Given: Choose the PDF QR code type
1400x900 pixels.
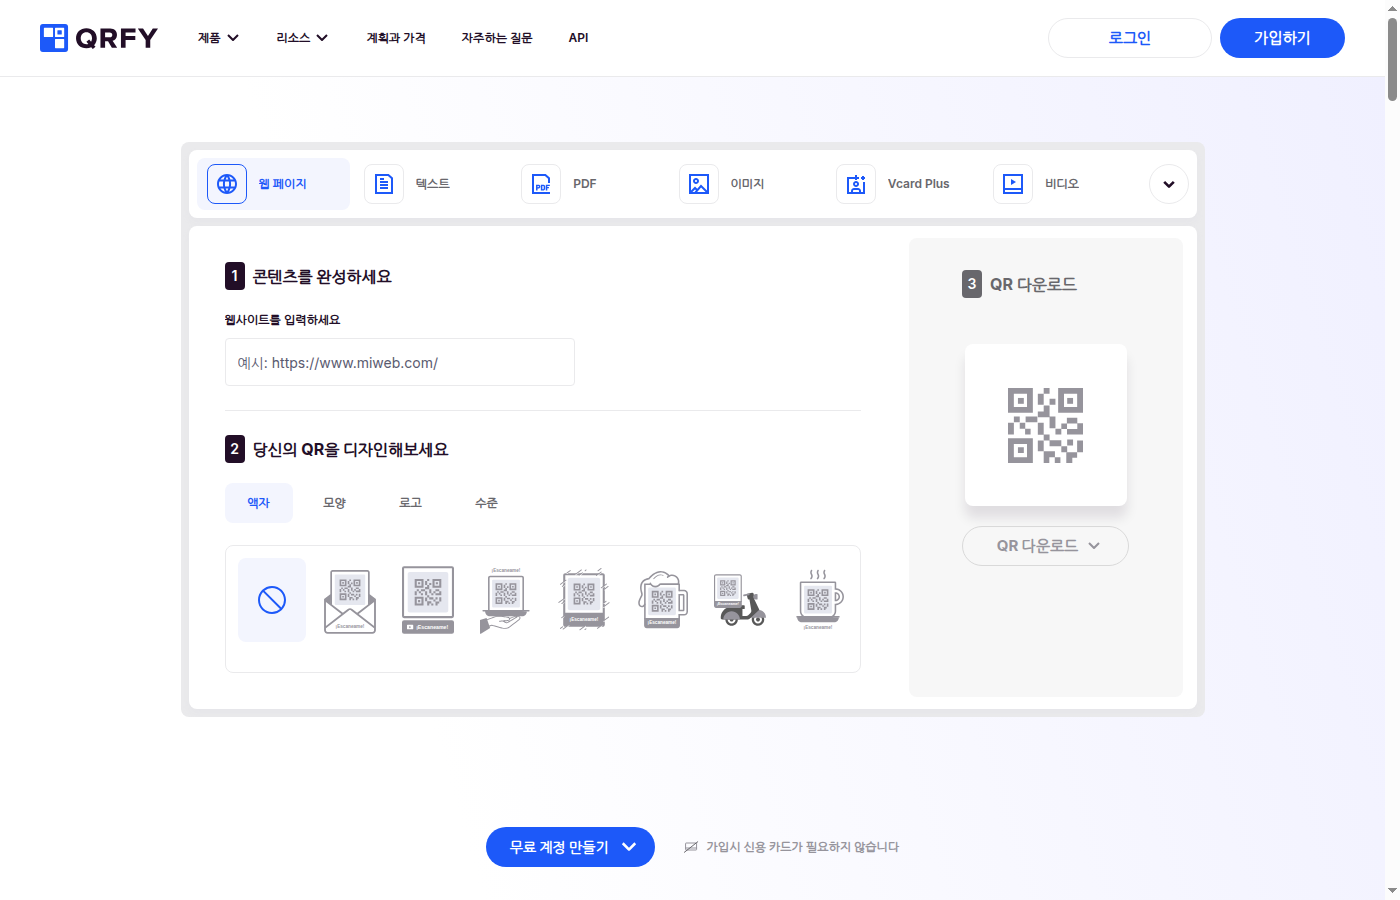Looking at the screenshot, I should 565,183.
